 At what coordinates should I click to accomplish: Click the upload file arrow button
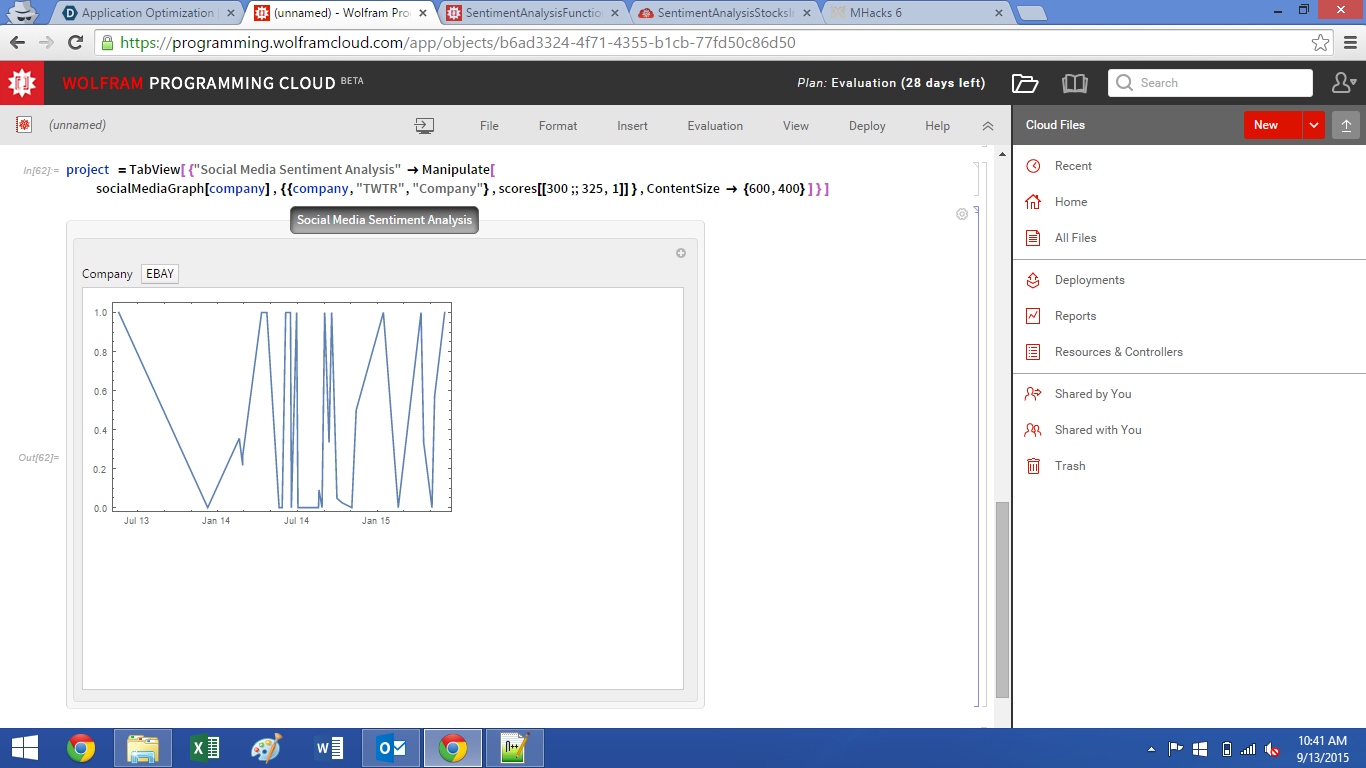click(x=1346, y=125)
